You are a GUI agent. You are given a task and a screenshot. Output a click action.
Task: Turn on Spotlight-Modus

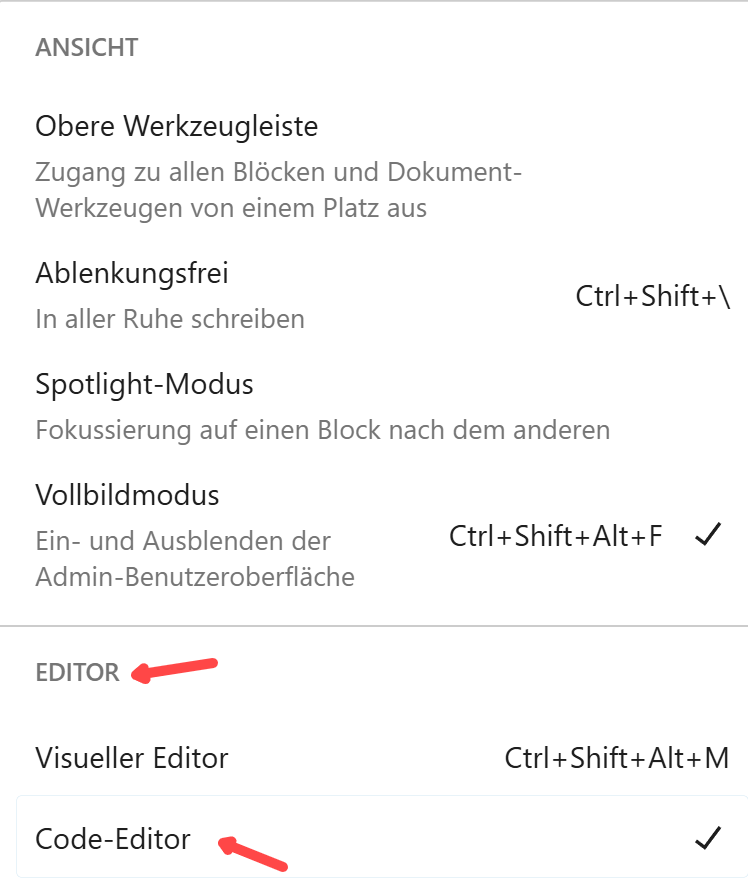point(144,384)
